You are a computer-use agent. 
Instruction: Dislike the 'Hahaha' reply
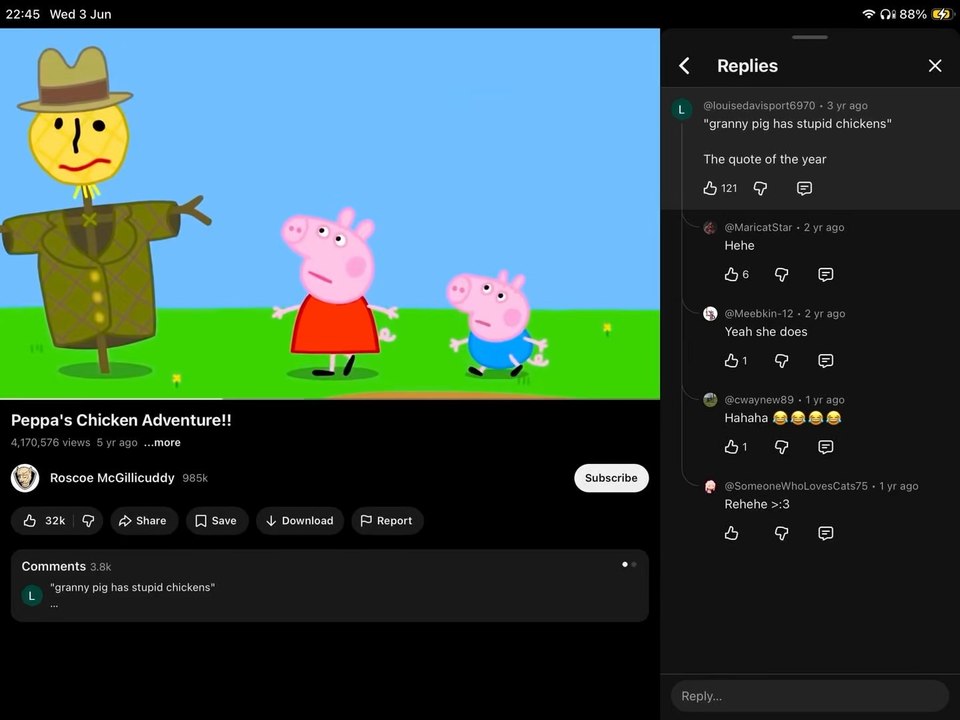(x=781, y=447)
